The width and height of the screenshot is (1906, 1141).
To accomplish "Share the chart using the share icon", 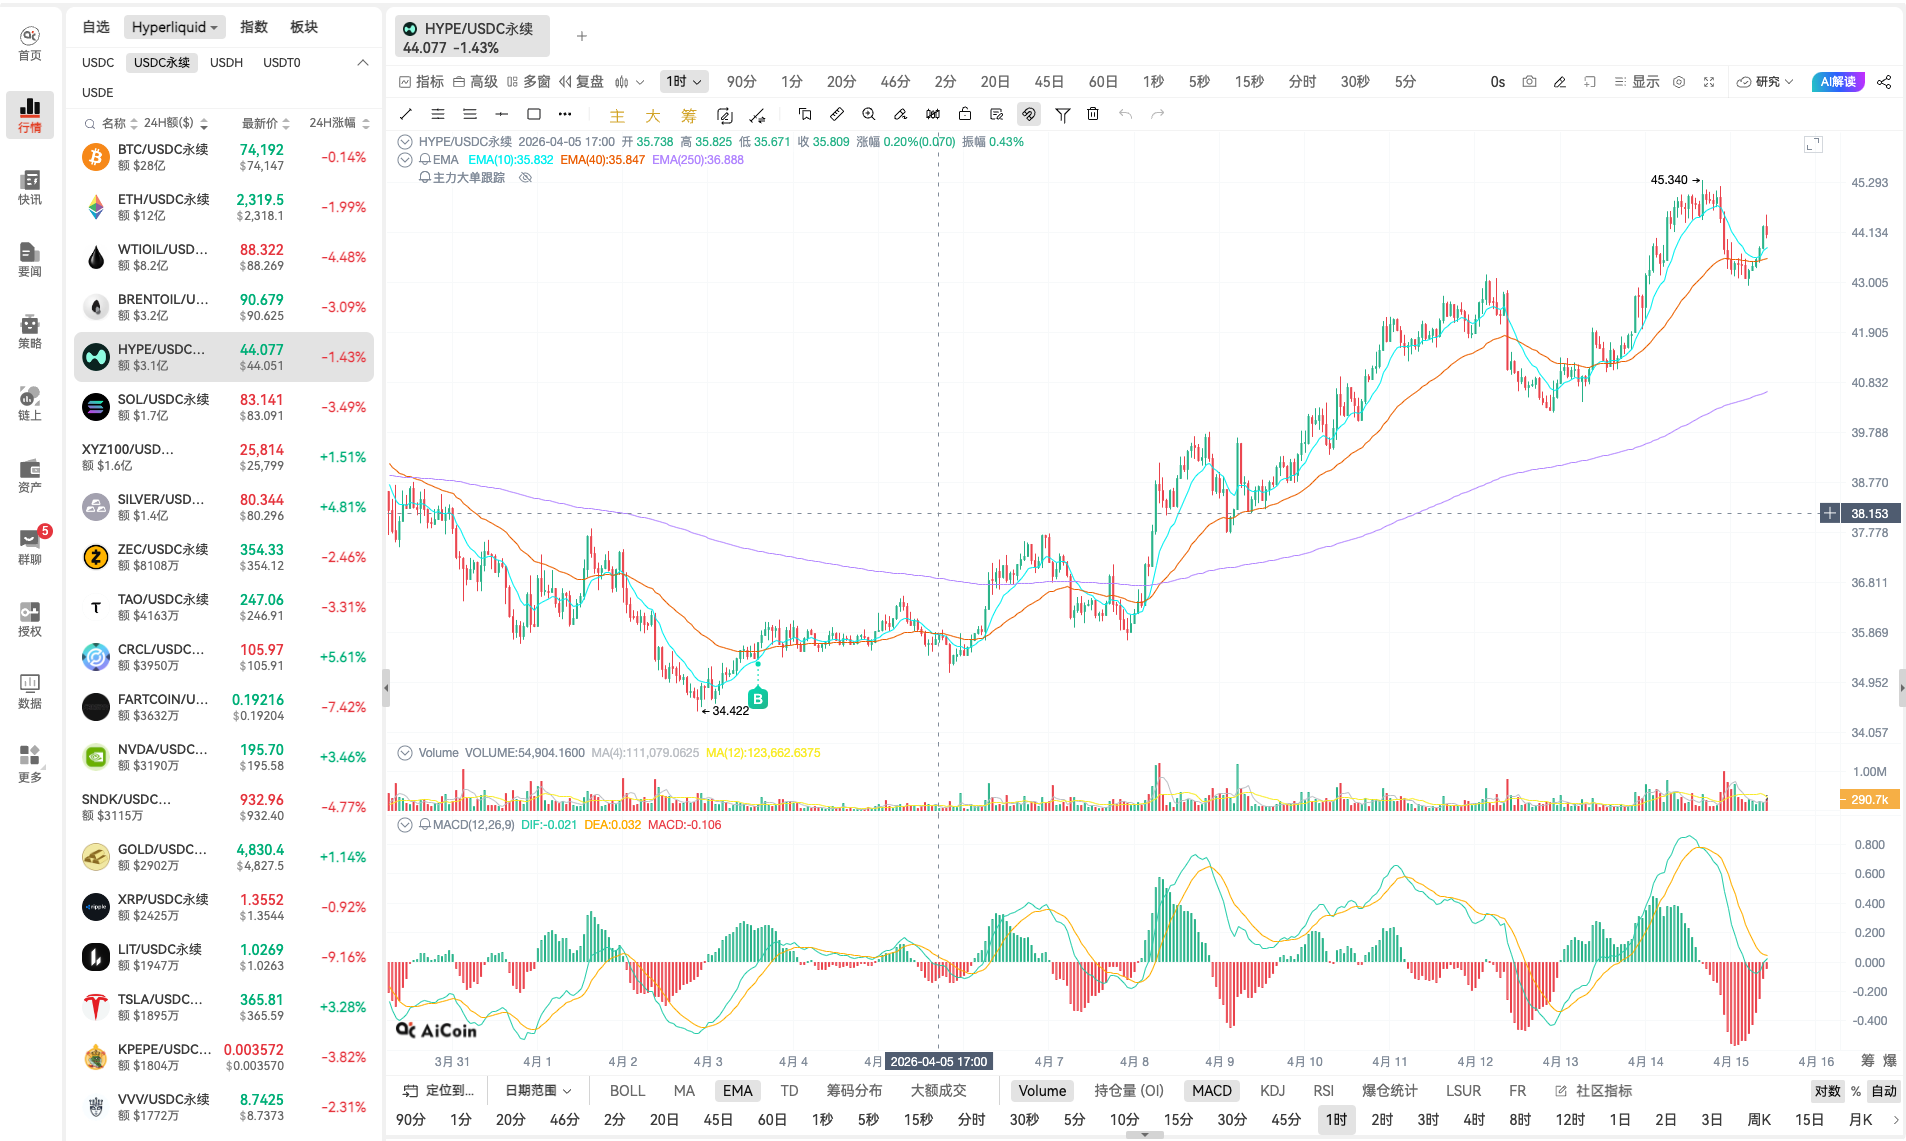I will coord(1884,82).
